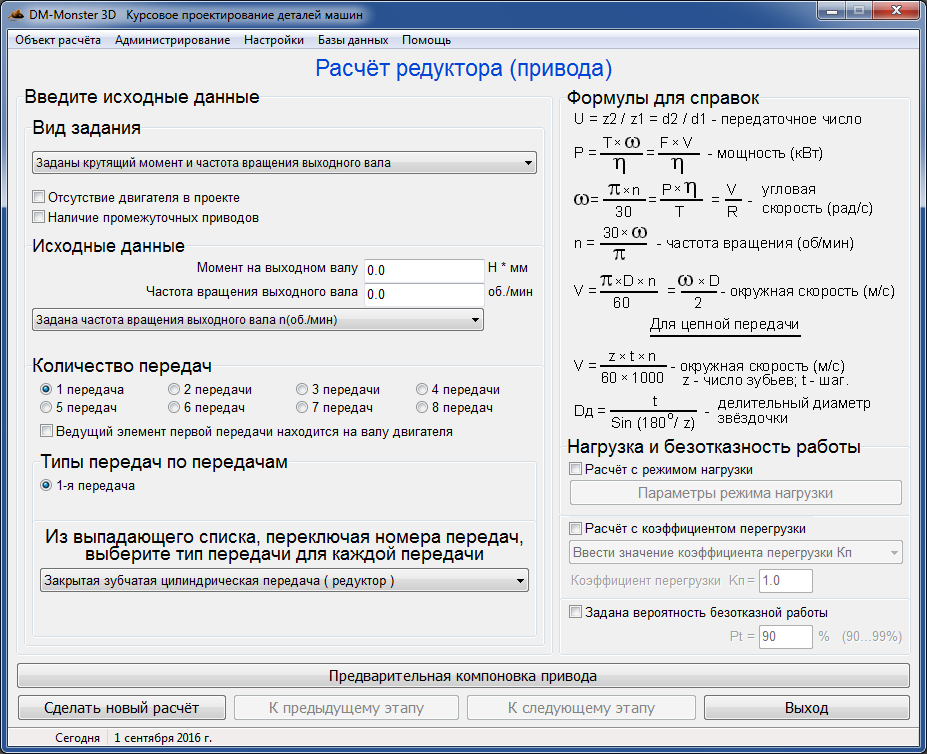This screenshot has height=754, width=927.
Task: Click the Pt probability value field
Action: [786, 636]
